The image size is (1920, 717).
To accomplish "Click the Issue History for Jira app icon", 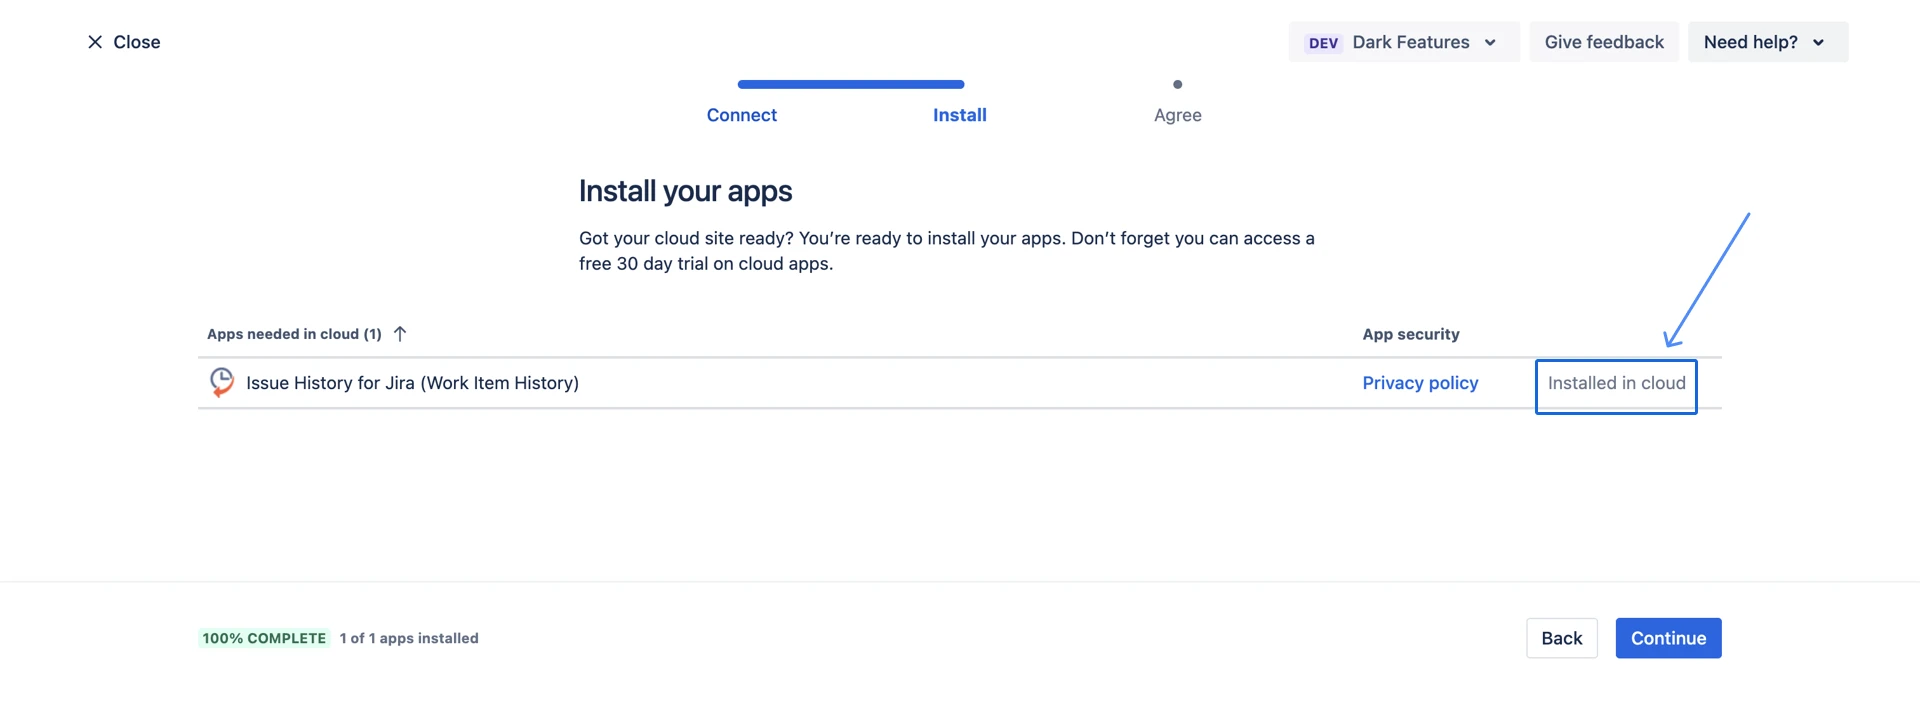I will [222, 383].
